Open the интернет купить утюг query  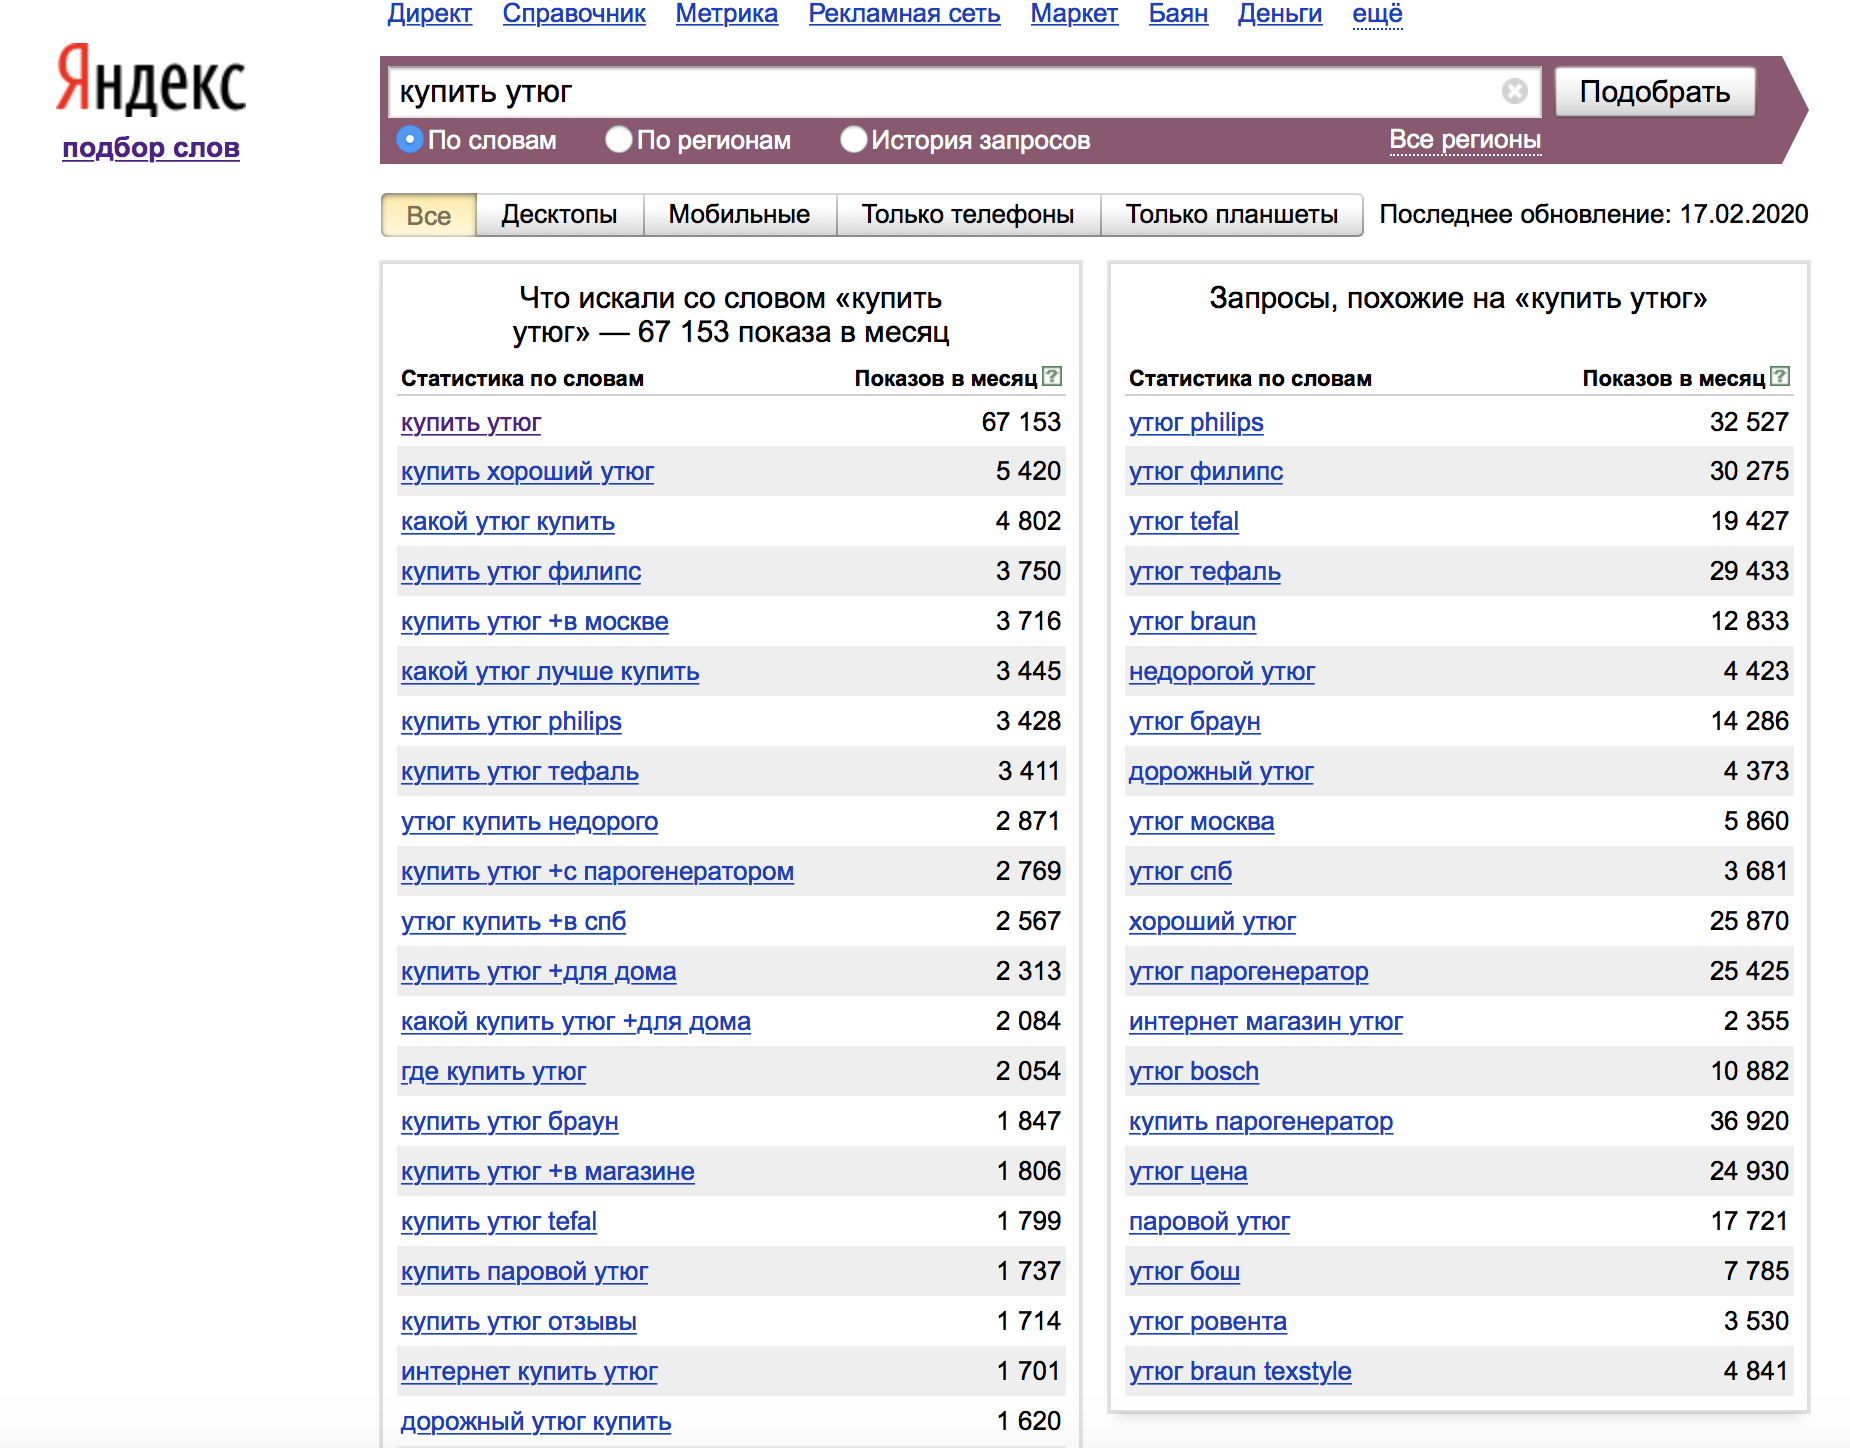[x=529, y=1372]
